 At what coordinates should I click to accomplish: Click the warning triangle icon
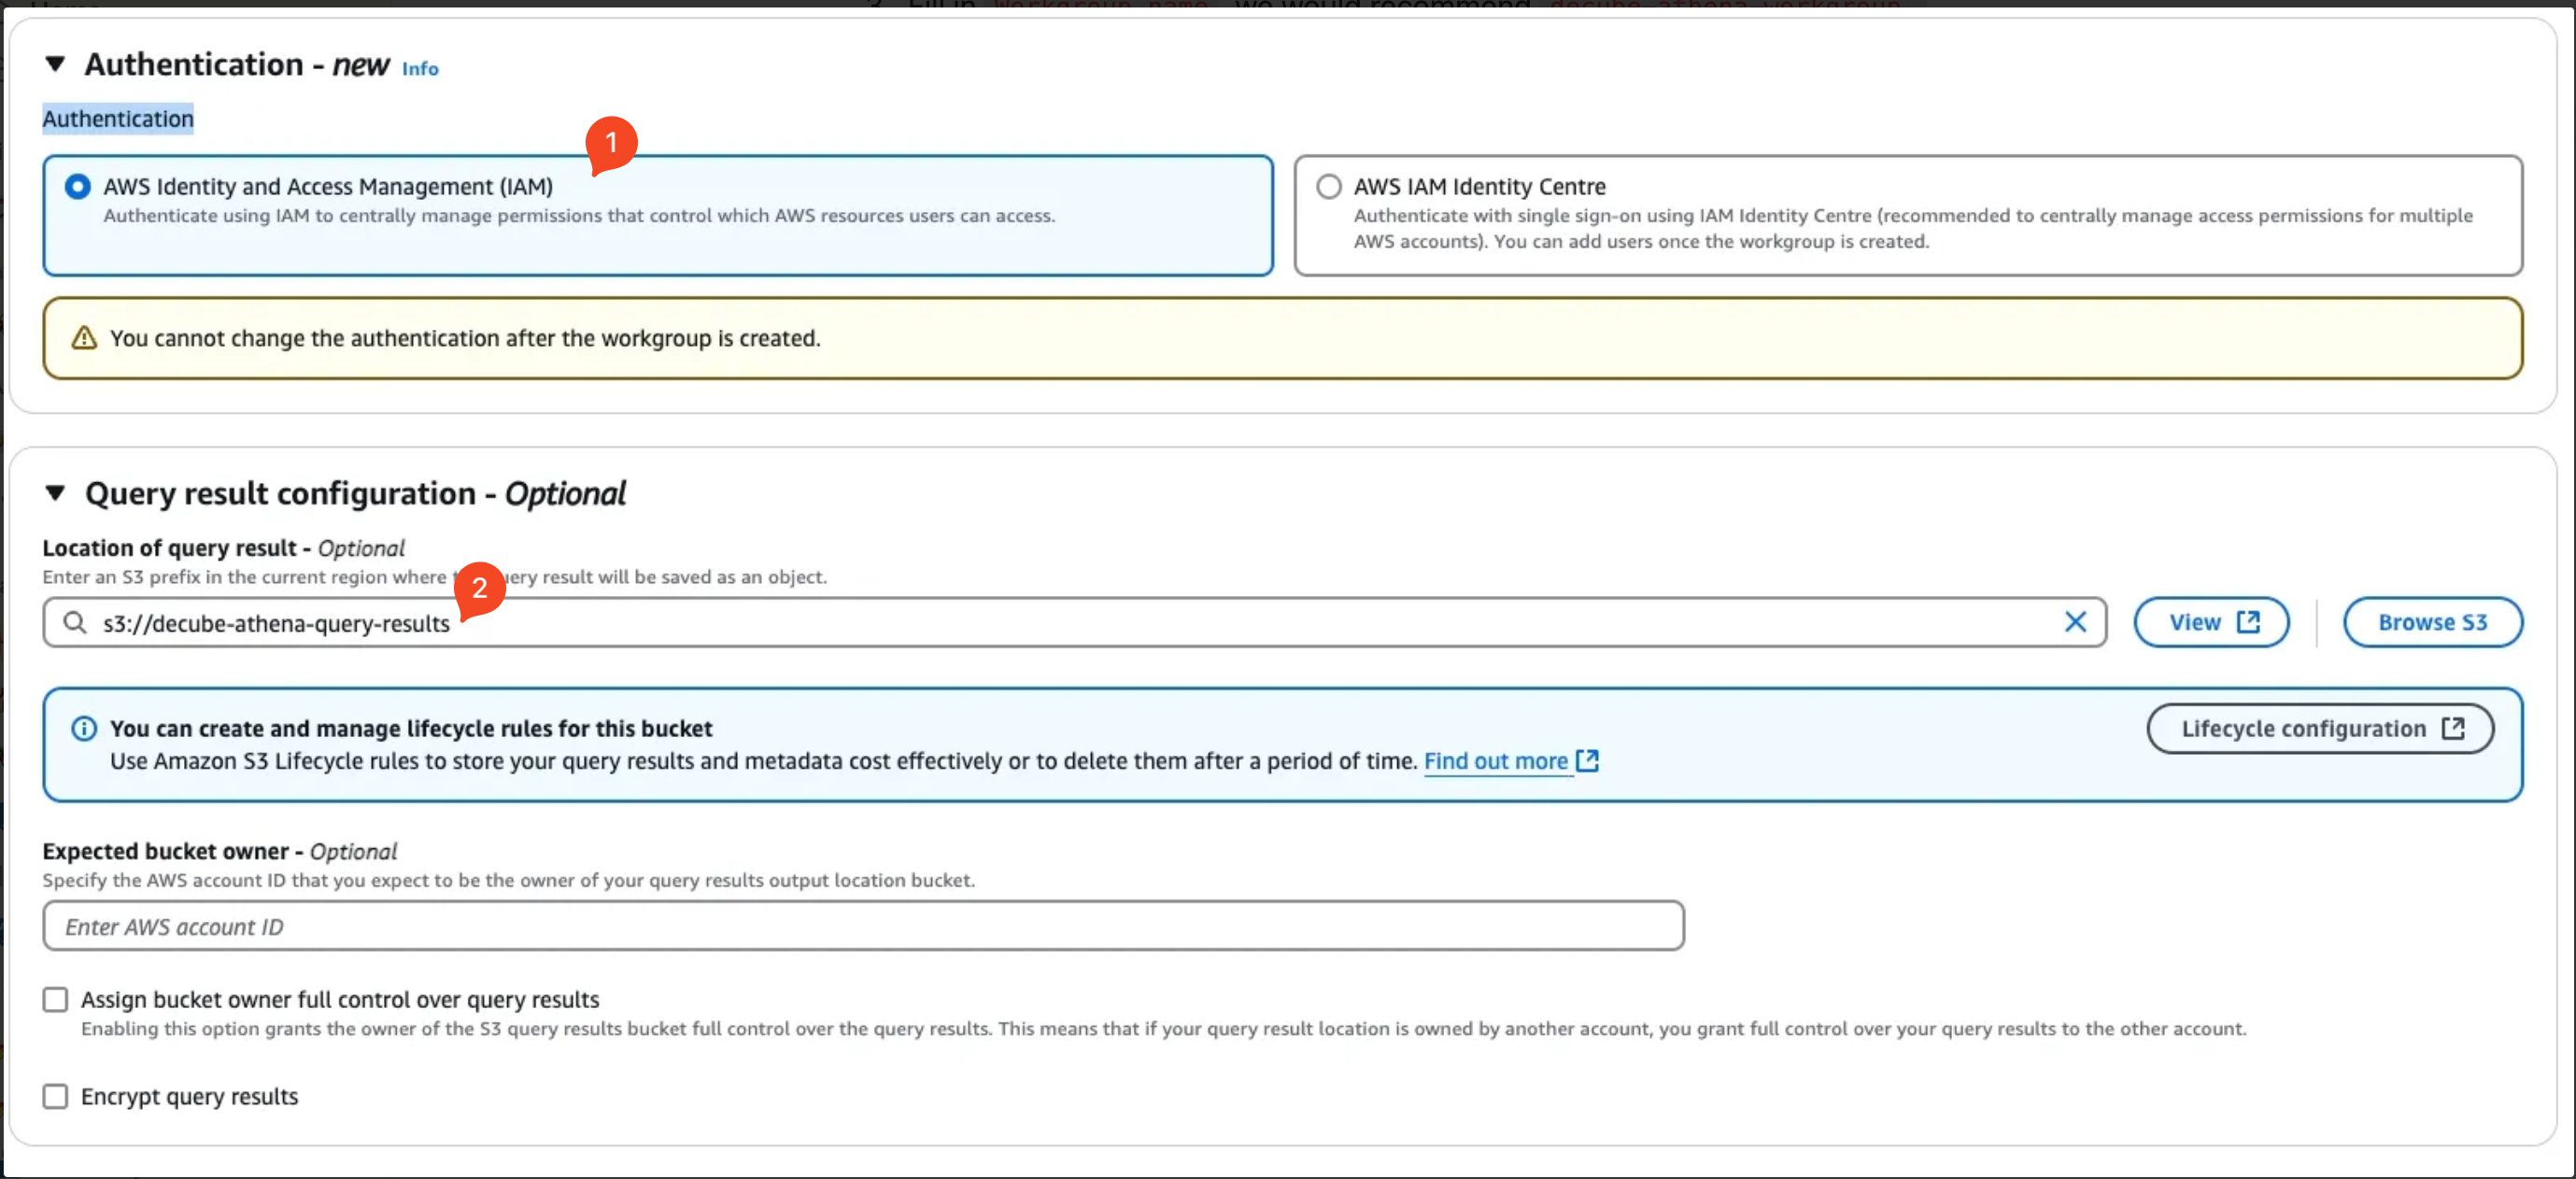(x=84, y=338)
